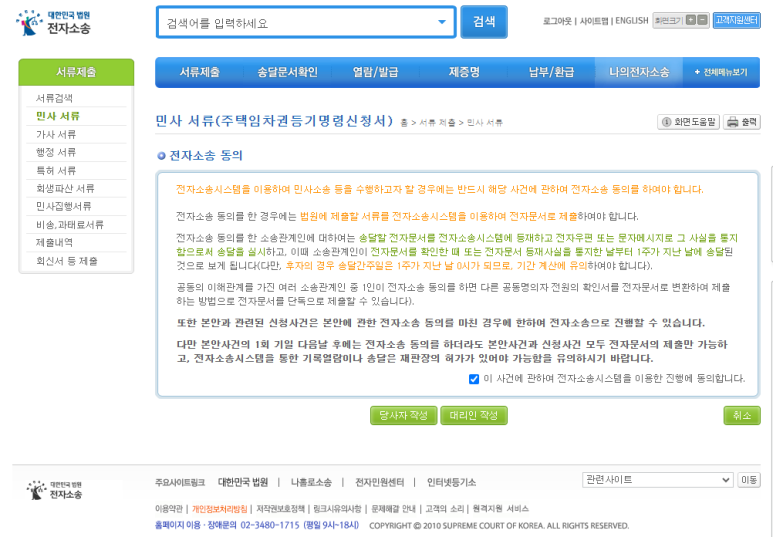The image size is (773, 537).
Task: Open 전자민원센터 footer link
Action: coord(380,482)
